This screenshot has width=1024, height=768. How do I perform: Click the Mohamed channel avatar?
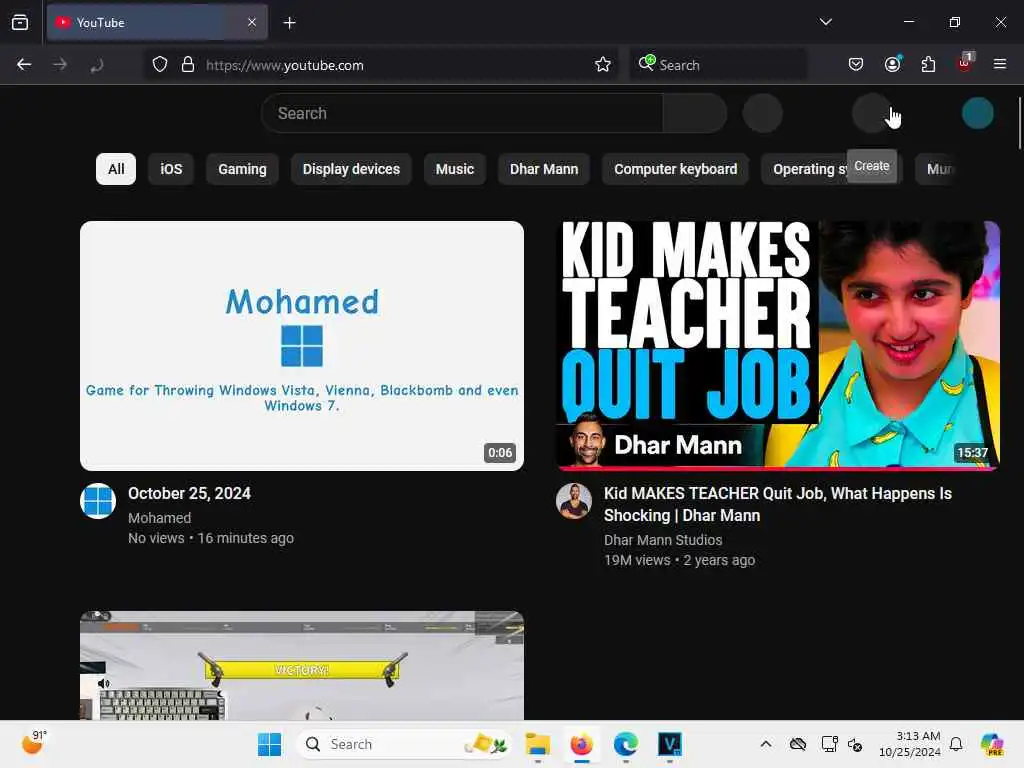98,501
